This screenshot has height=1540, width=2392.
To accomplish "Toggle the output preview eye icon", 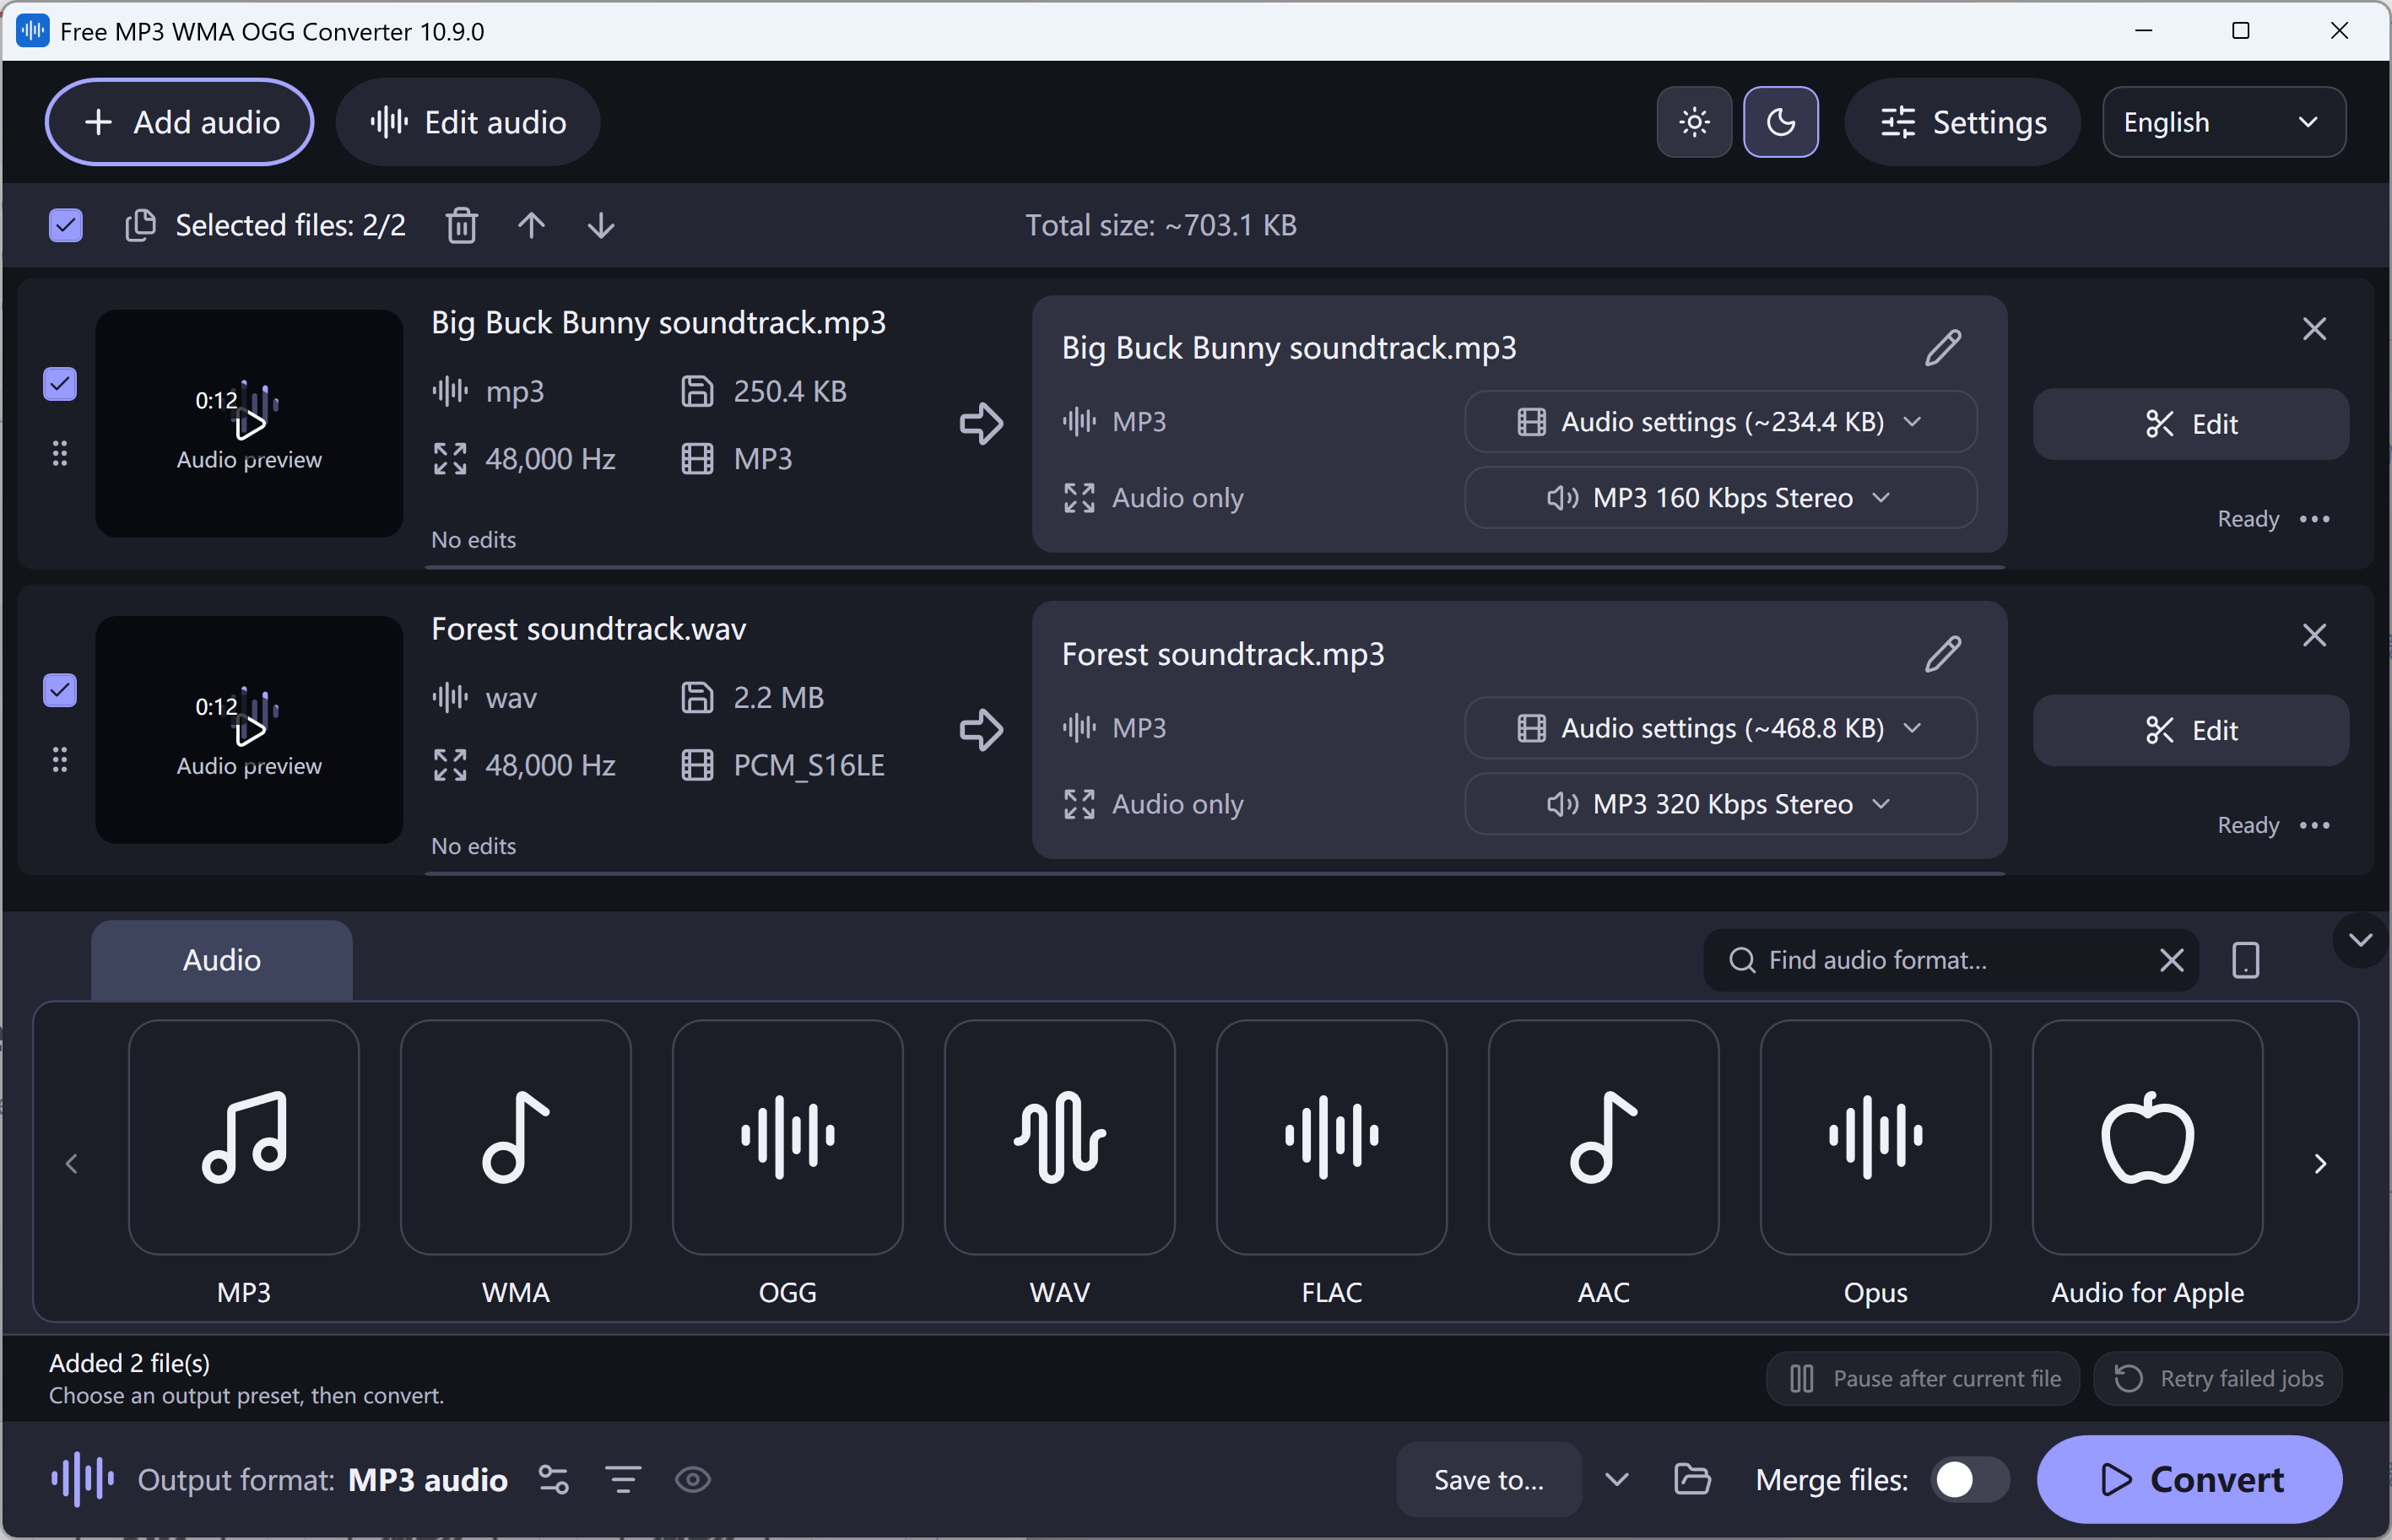I will (693, 1479).
